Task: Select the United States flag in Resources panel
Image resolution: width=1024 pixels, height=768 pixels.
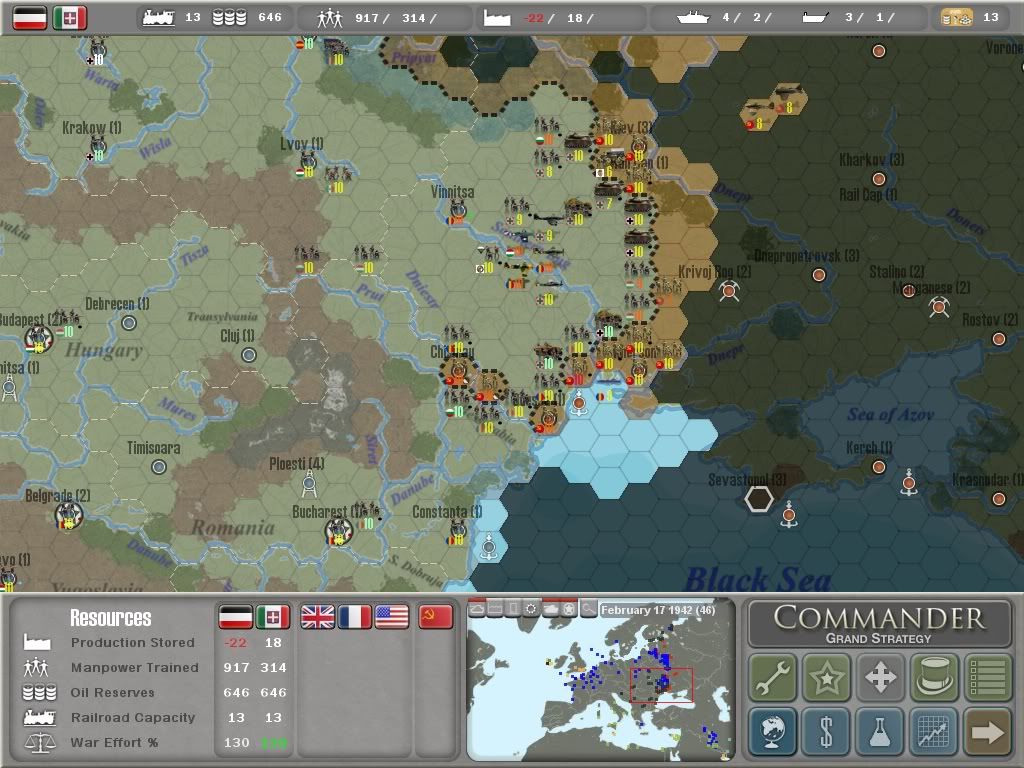Action: (x=392, y=616)
